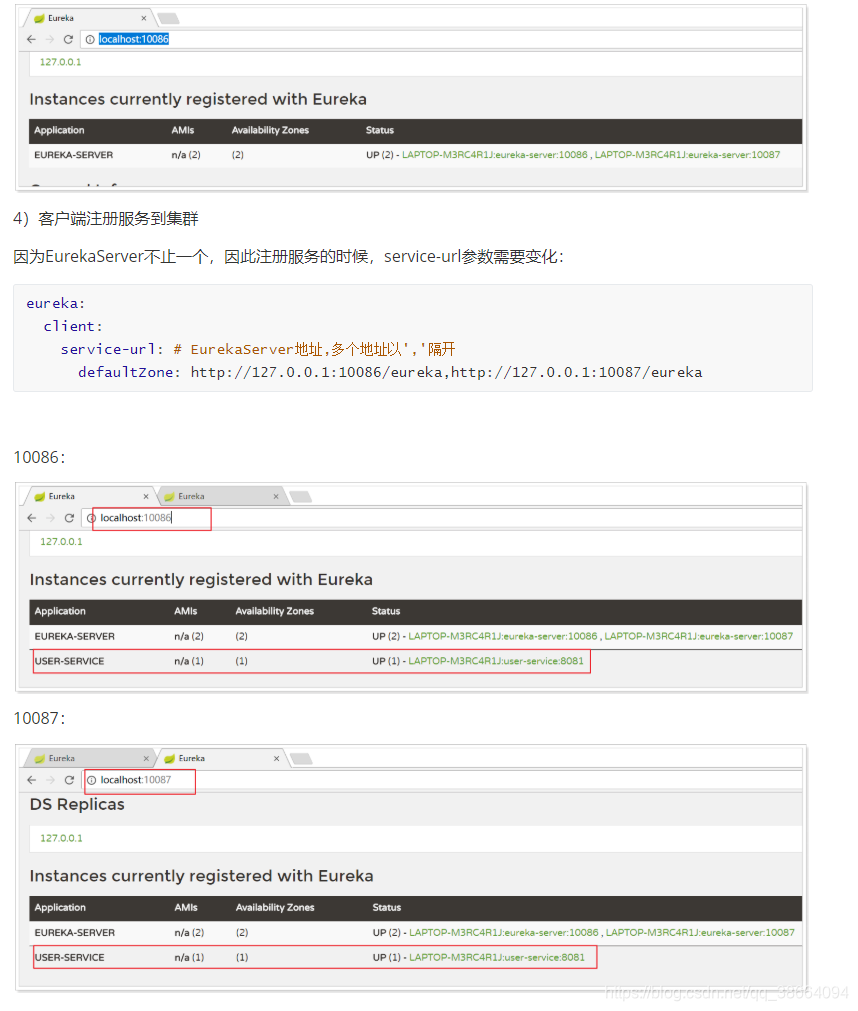
Task: Click the 'service-url:' comment line in code block
Action: (258, 349)
